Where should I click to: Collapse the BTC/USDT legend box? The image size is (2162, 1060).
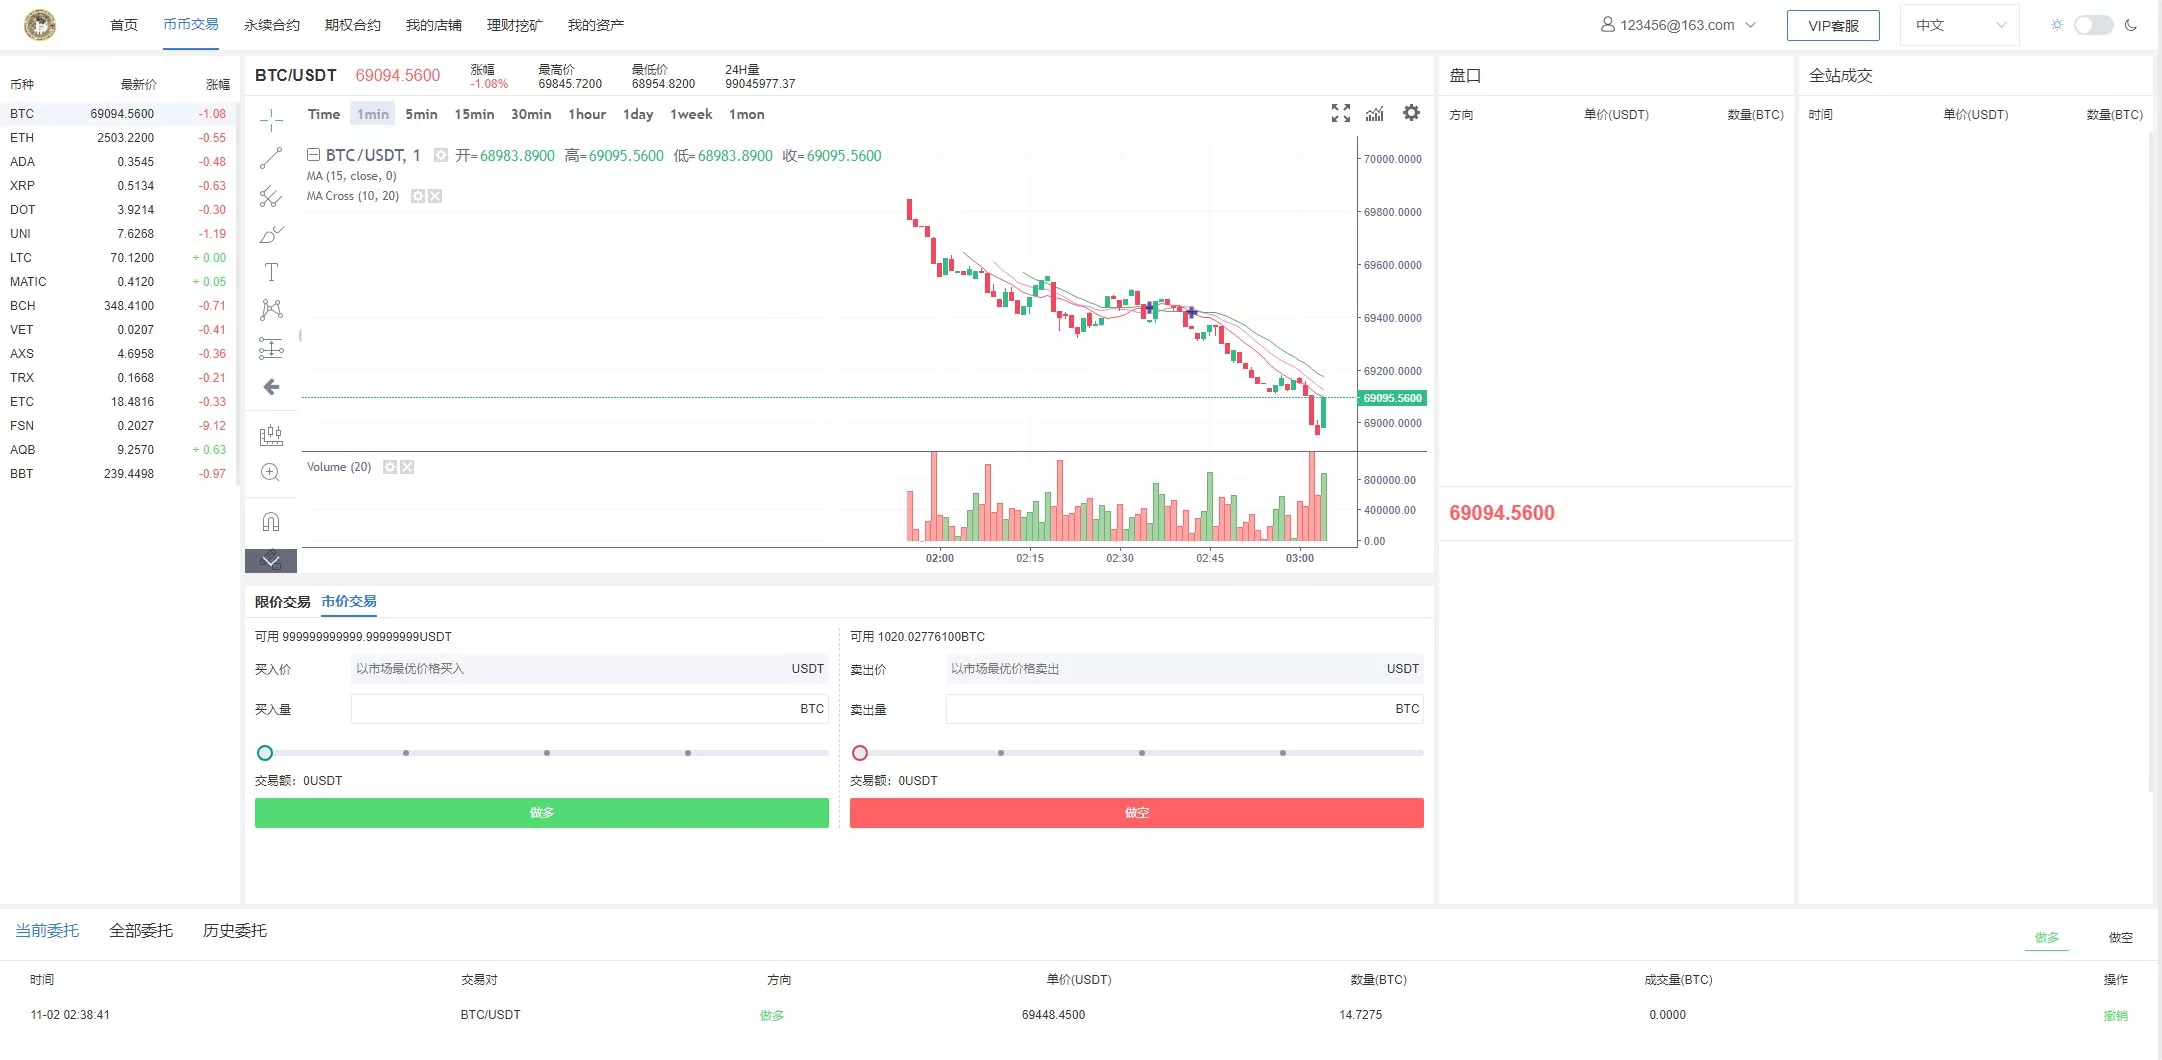(313, 155)
